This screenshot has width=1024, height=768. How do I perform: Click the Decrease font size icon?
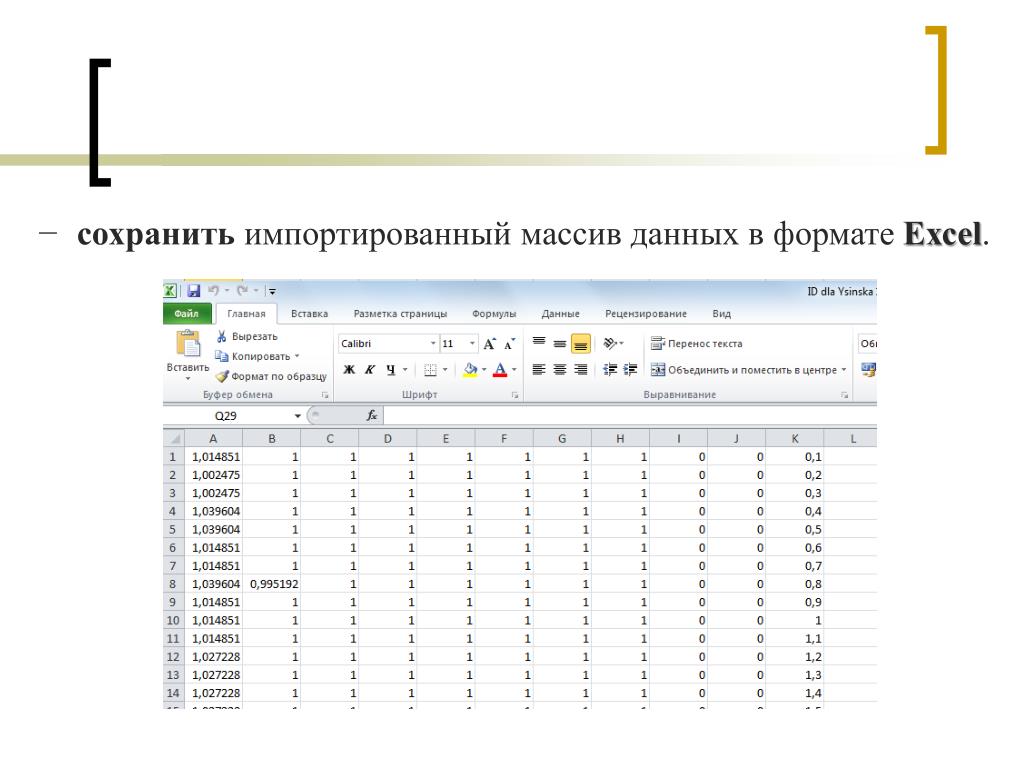click(x=510, y=344)
